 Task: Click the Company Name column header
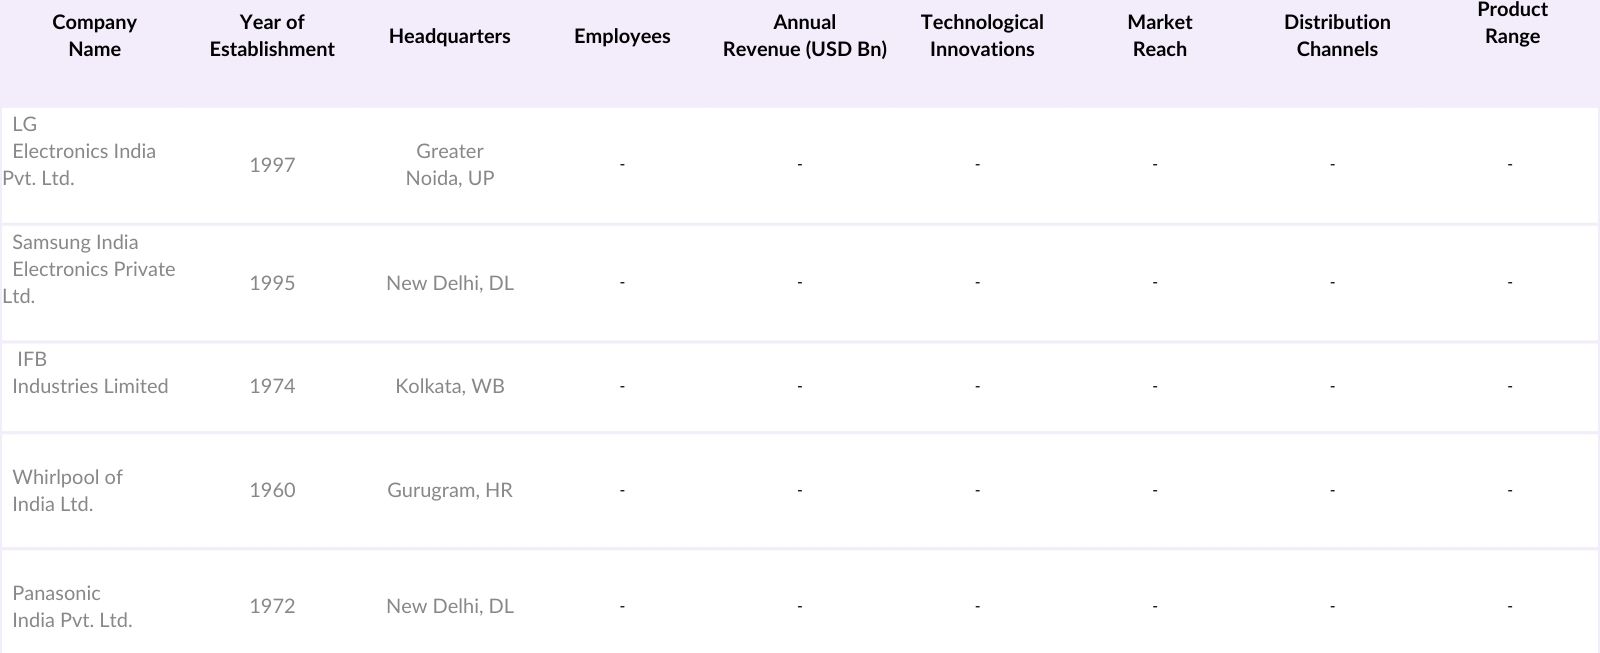94,36
